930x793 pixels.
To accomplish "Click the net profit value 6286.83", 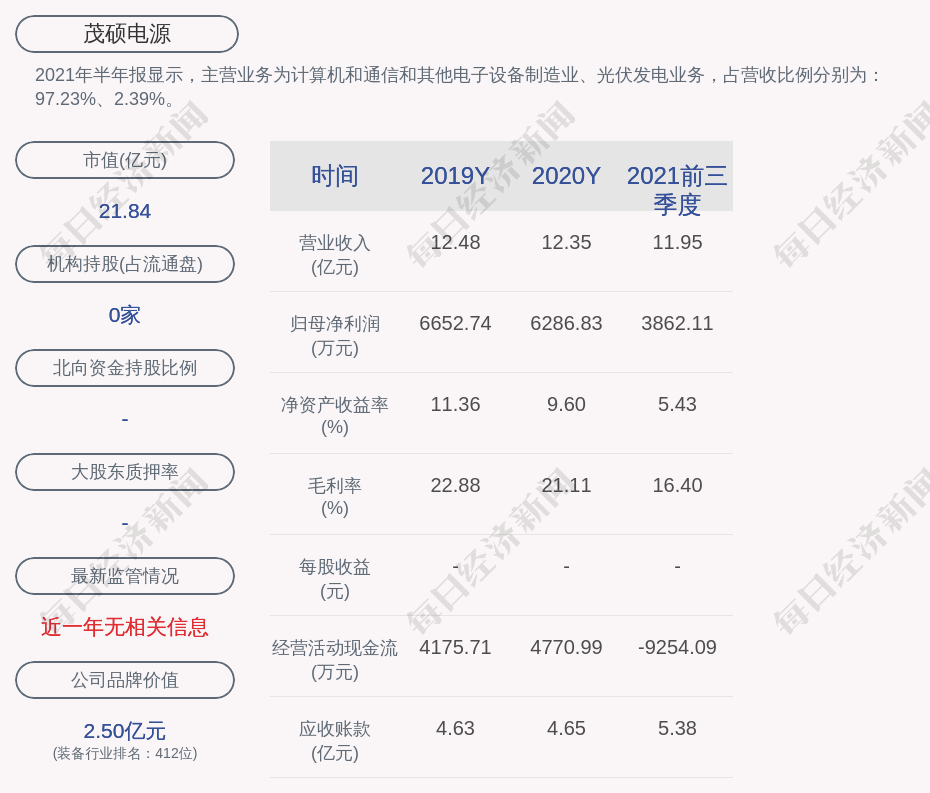I will [x=566, y=323].
